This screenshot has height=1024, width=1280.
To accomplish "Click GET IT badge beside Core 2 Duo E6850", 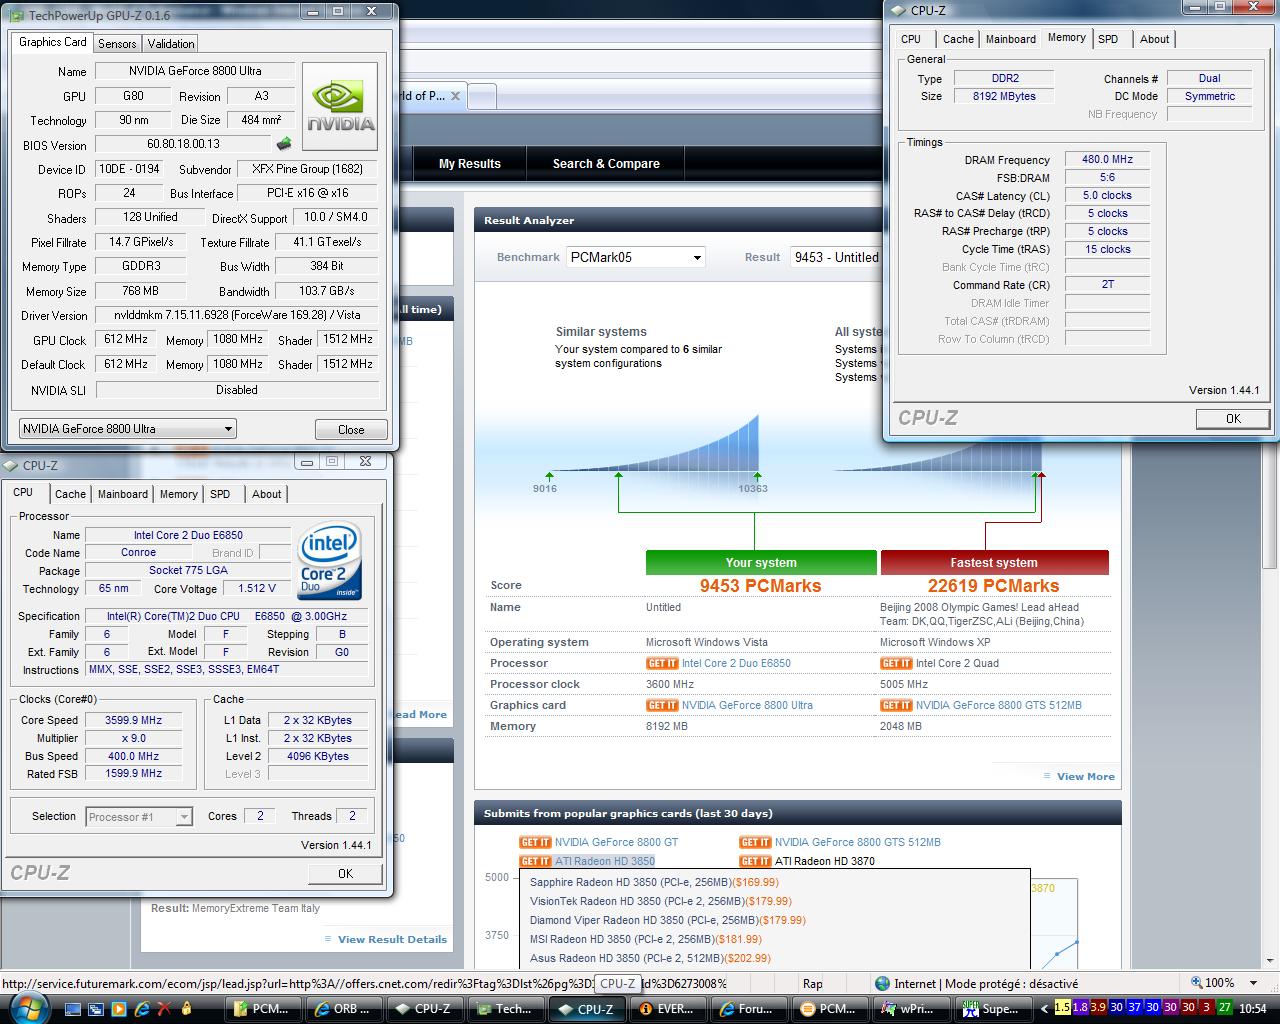I will [x=662, y=663].
